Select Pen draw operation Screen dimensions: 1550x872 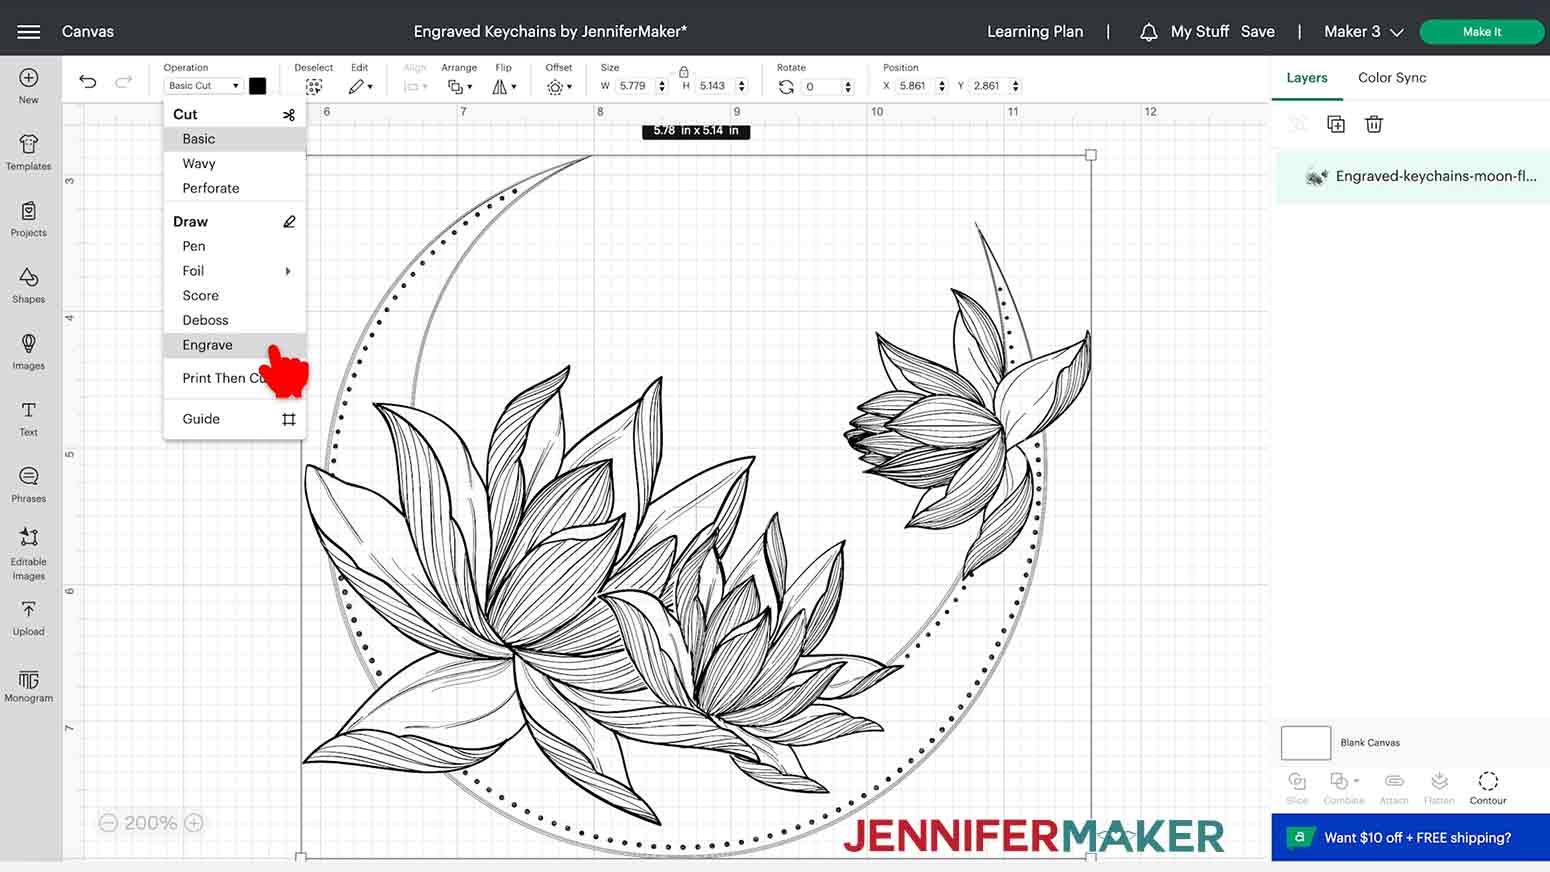click(x=235, y=246)
